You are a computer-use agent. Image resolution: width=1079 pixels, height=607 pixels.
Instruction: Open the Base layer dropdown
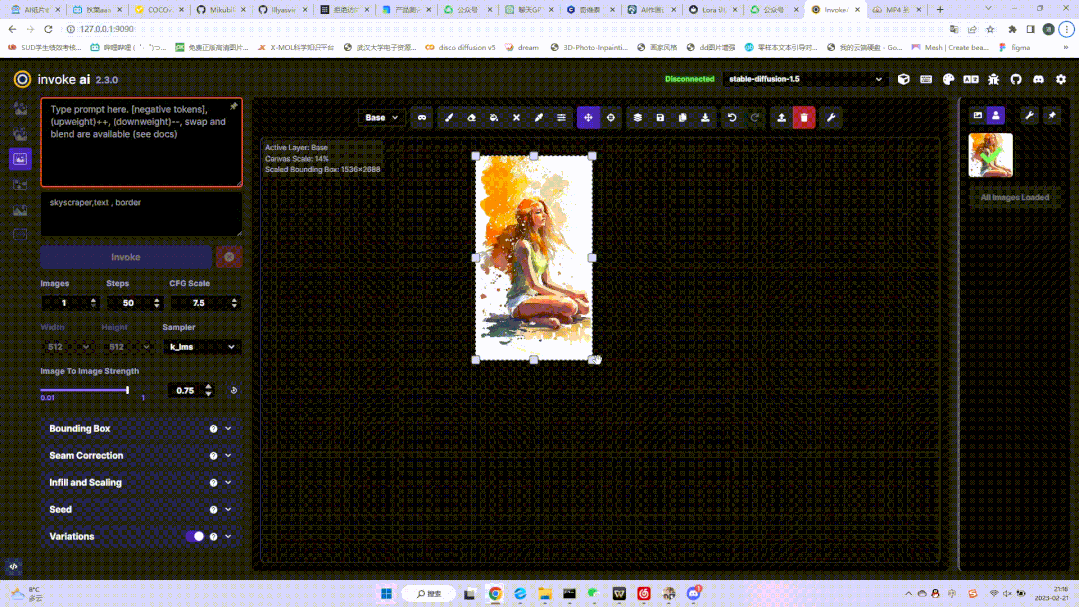pos(380,117)
